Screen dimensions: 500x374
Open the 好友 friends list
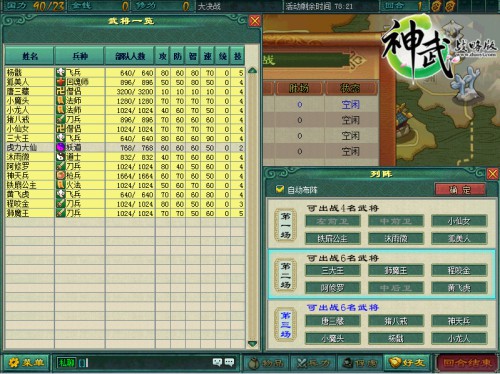coord(407,363)
